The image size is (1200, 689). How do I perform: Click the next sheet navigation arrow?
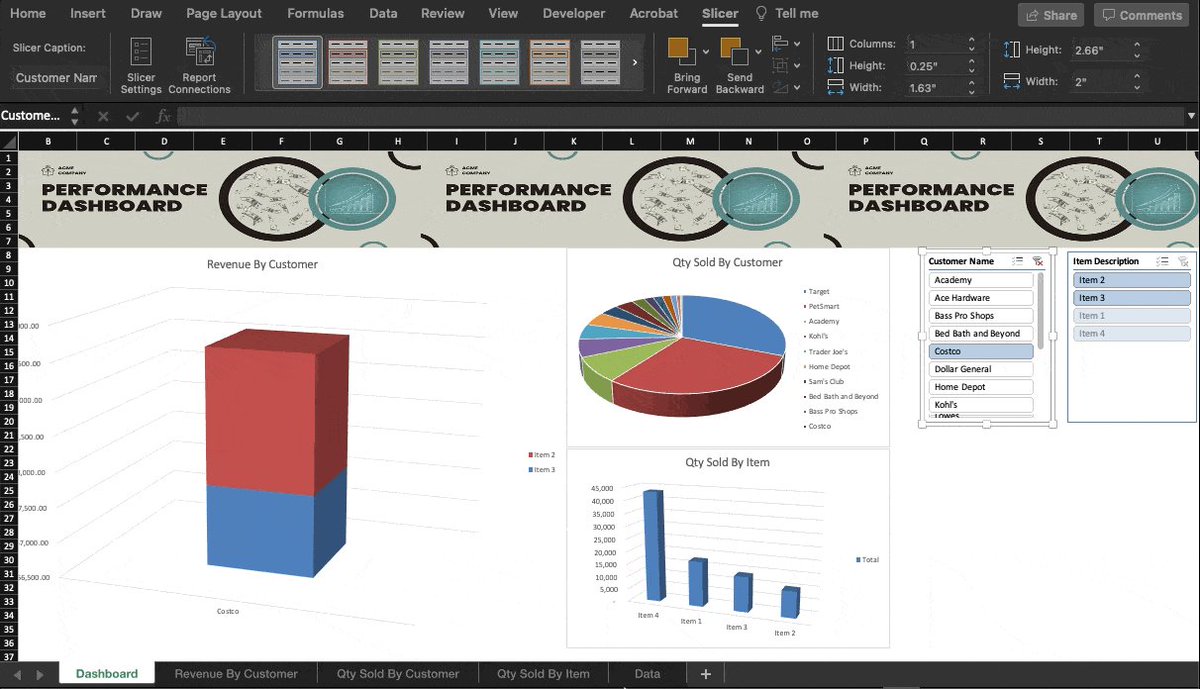point(38,675)
